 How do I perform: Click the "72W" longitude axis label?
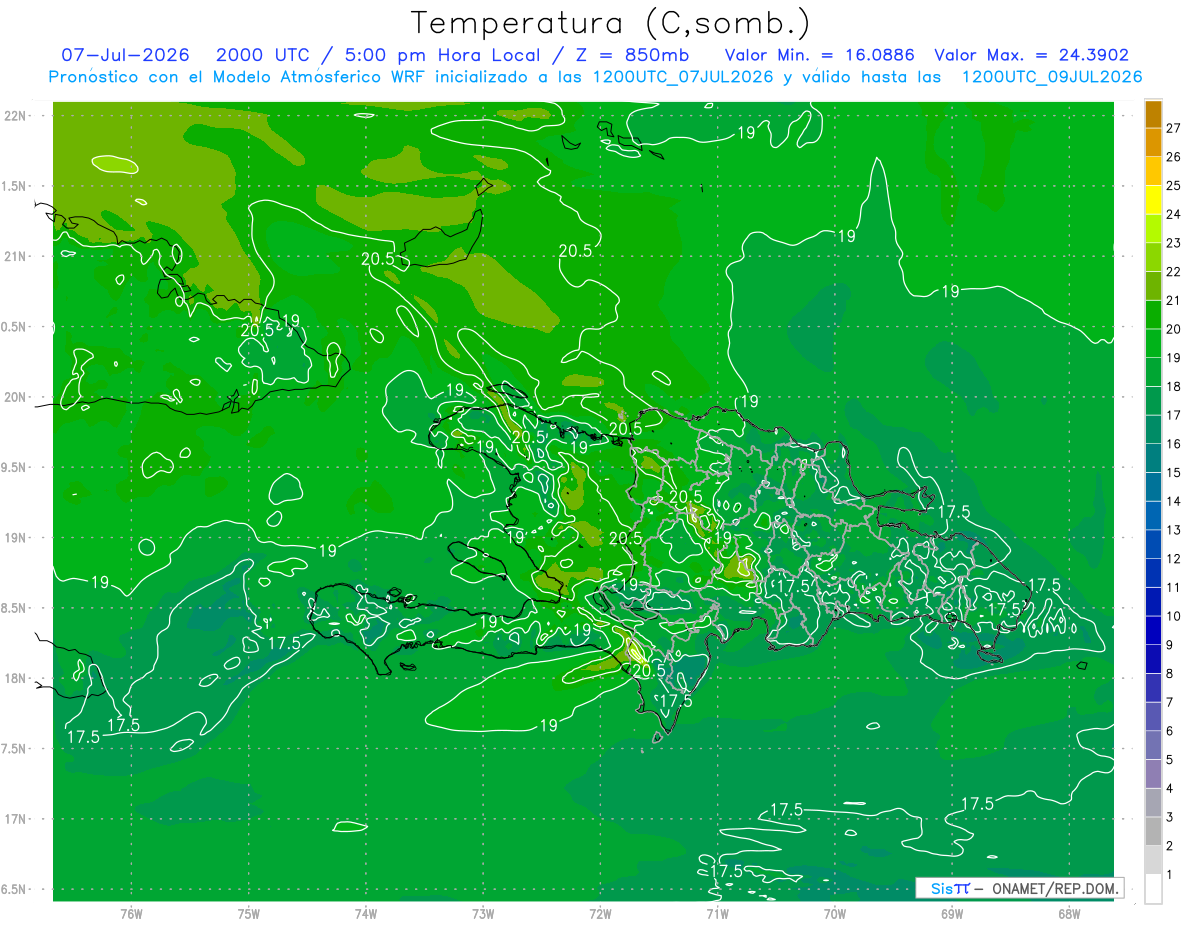click(600, 915)
